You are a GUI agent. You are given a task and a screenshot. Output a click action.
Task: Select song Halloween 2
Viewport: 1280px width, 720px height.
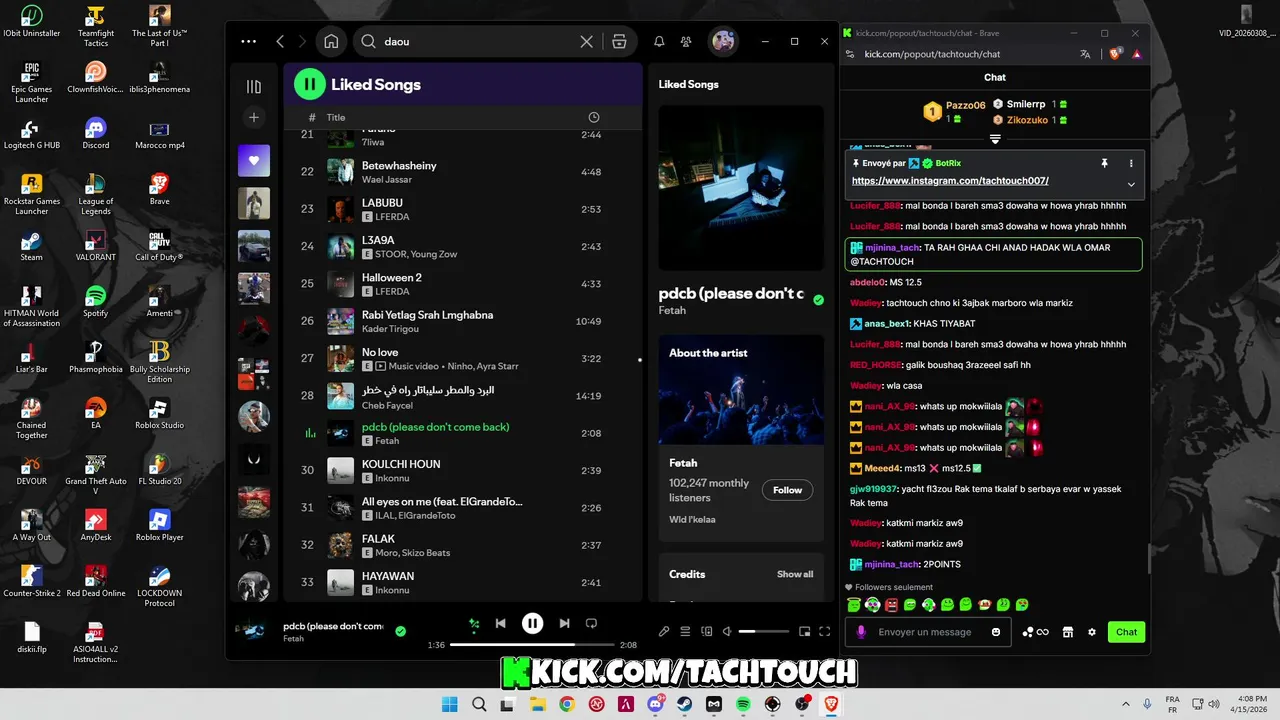(462, 284)
